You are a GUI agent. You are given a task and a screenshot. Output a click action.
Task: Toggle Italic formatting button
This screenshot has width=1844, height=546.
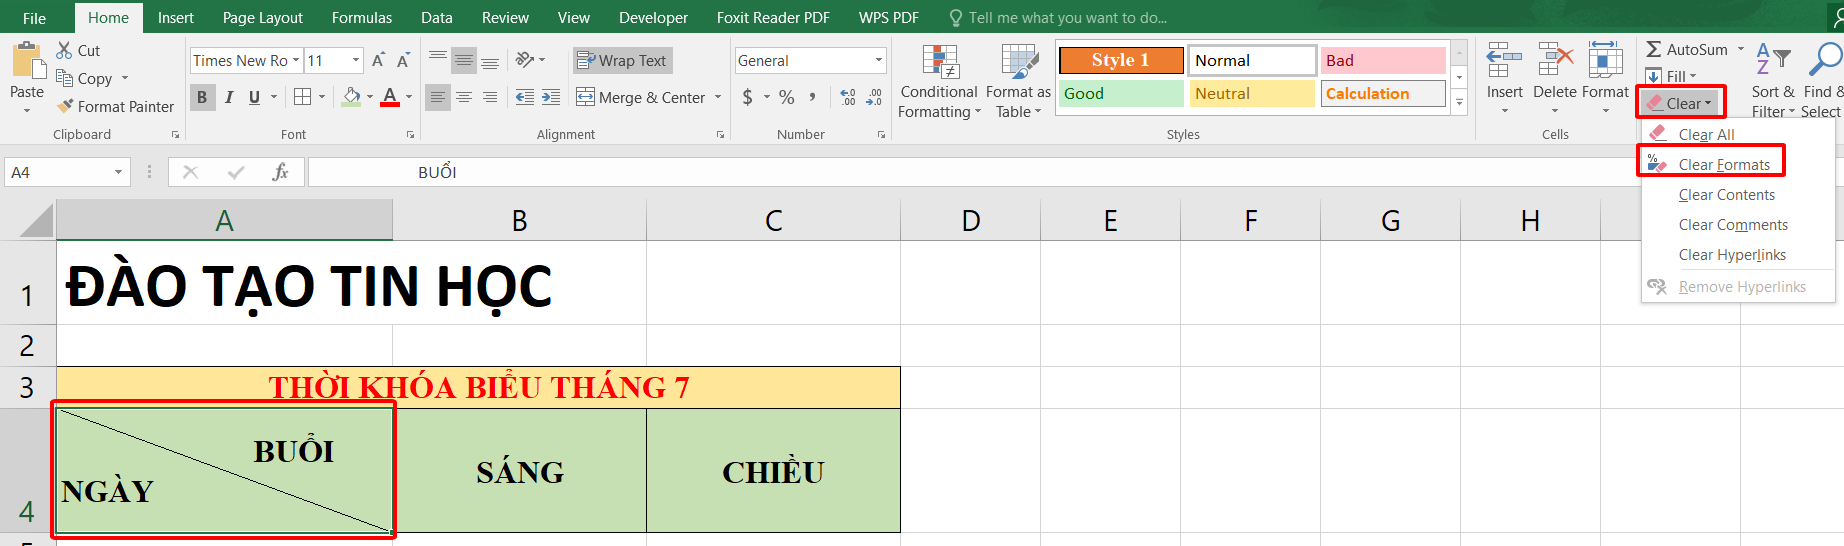pos(229,97)
